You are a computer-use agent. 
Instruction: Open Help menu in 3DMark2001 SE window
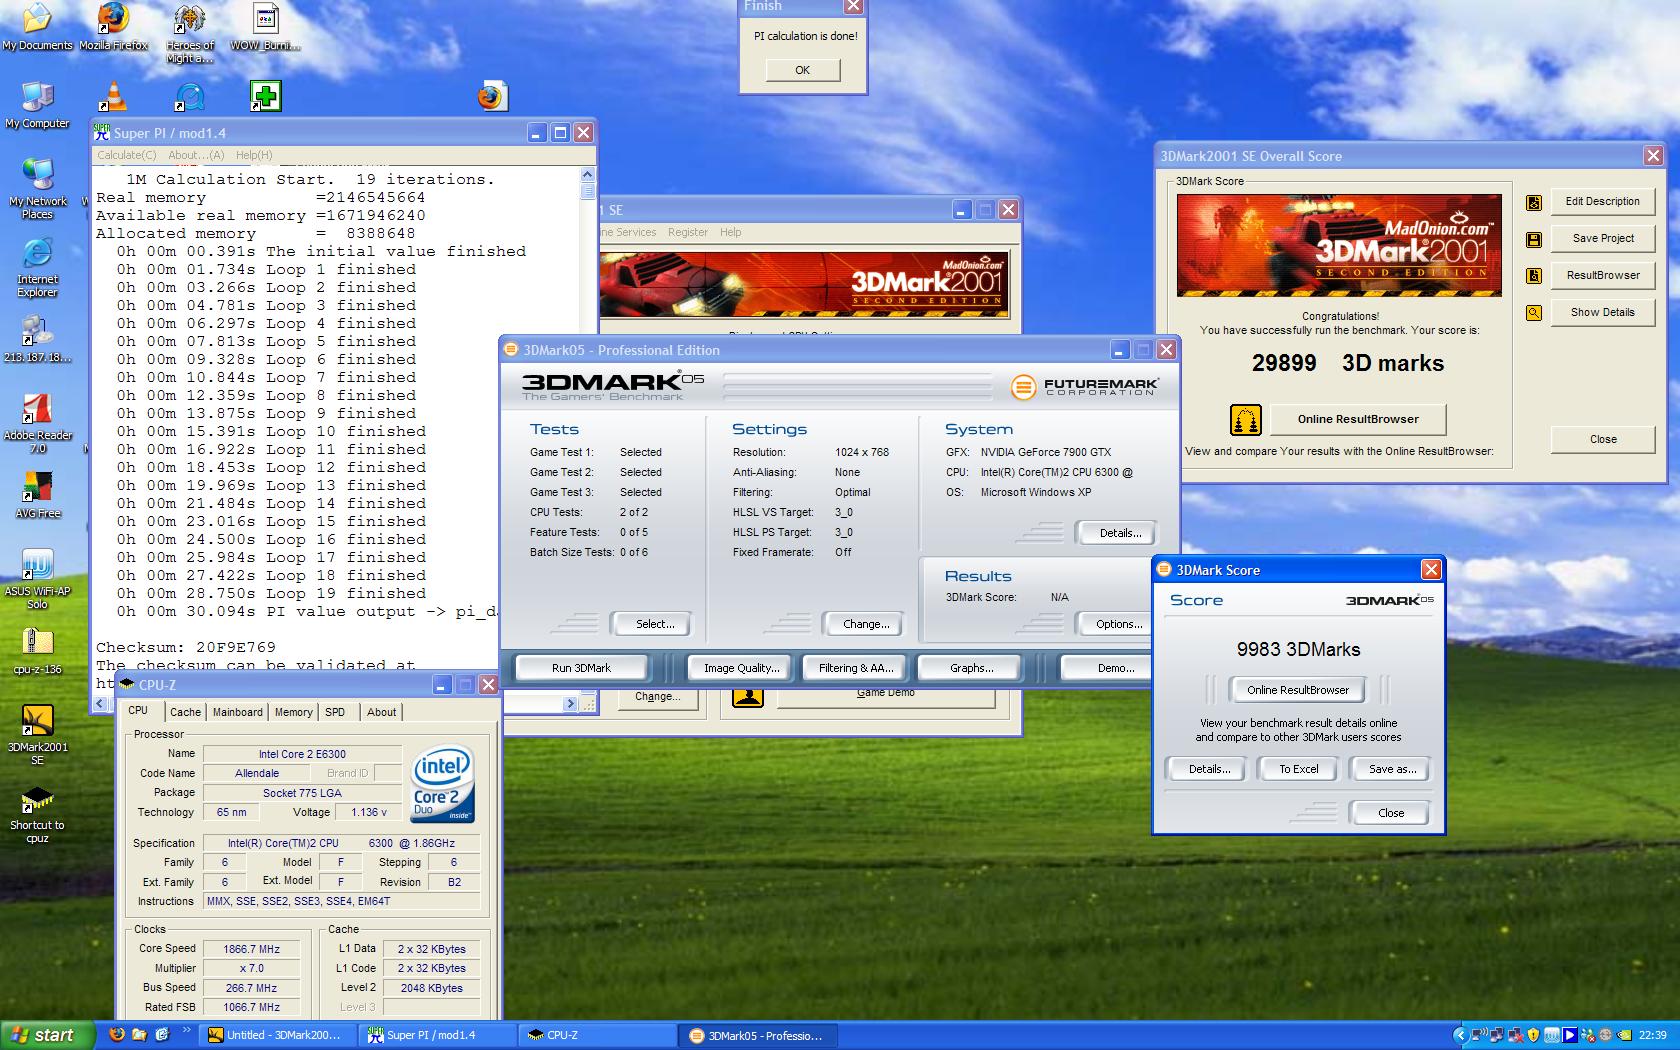coord(731,232)
